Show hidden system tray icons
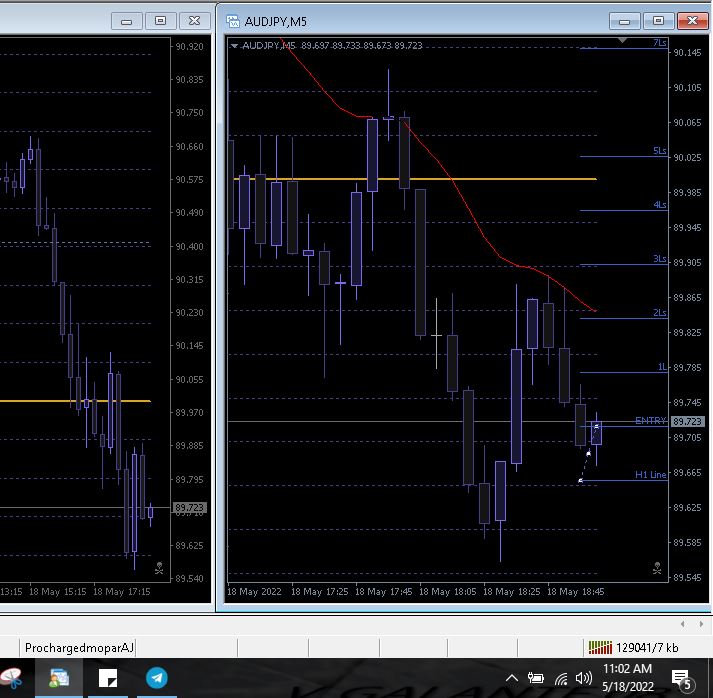713x698 pixels. coord(512,679)
